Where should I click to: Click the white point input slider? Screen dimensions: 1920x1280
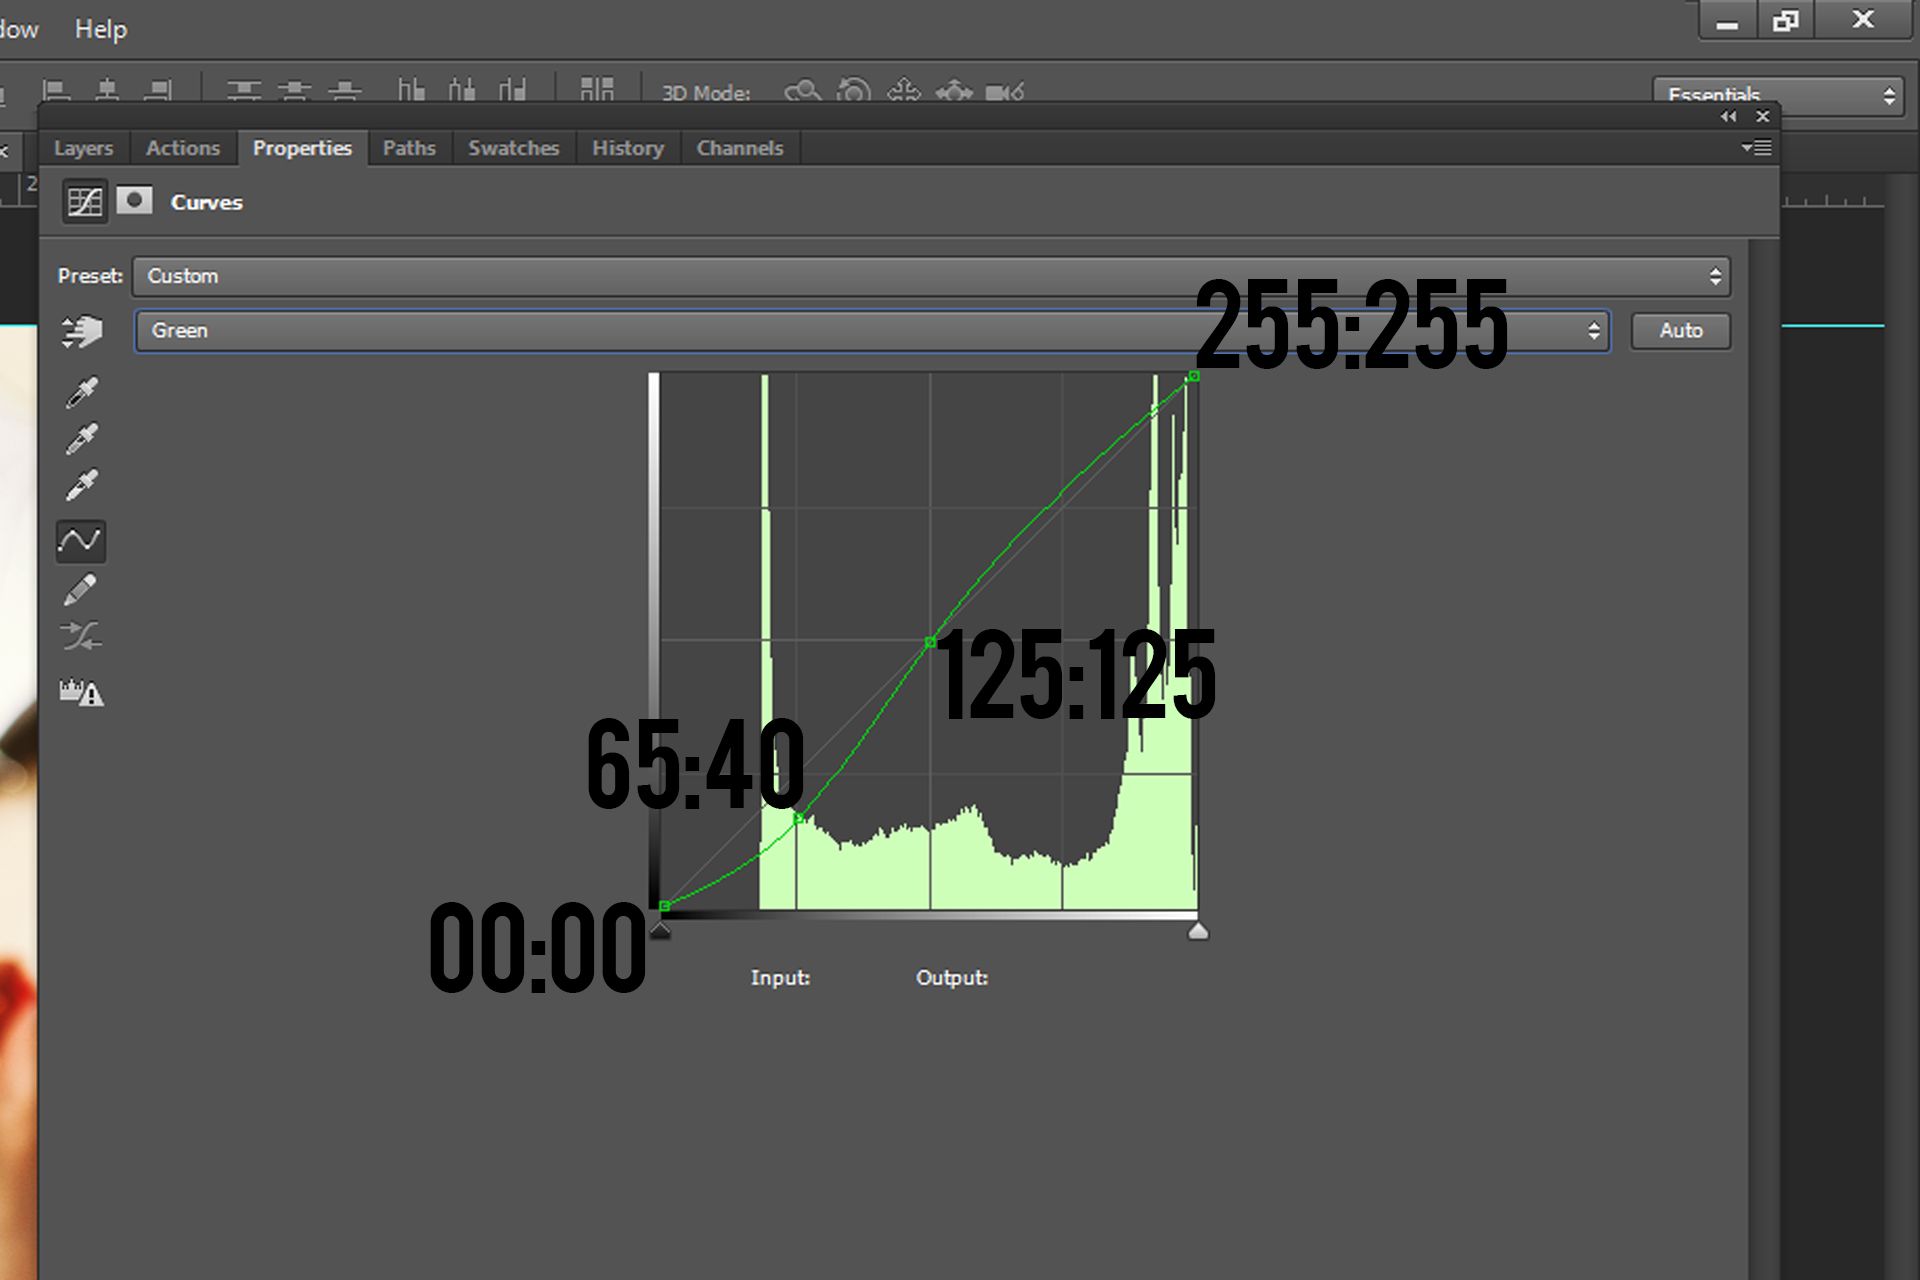point(1197,932)
